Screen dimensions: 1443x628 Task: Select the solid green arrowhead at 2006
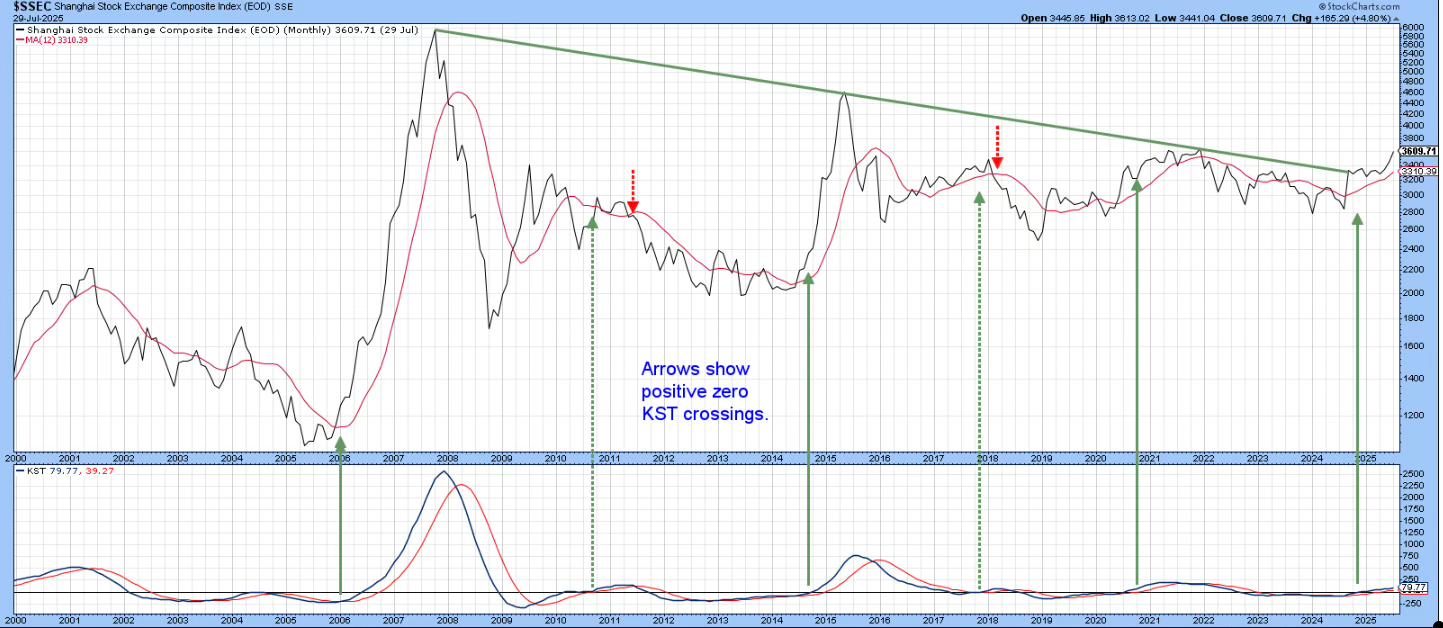click(x=340, y=443)
